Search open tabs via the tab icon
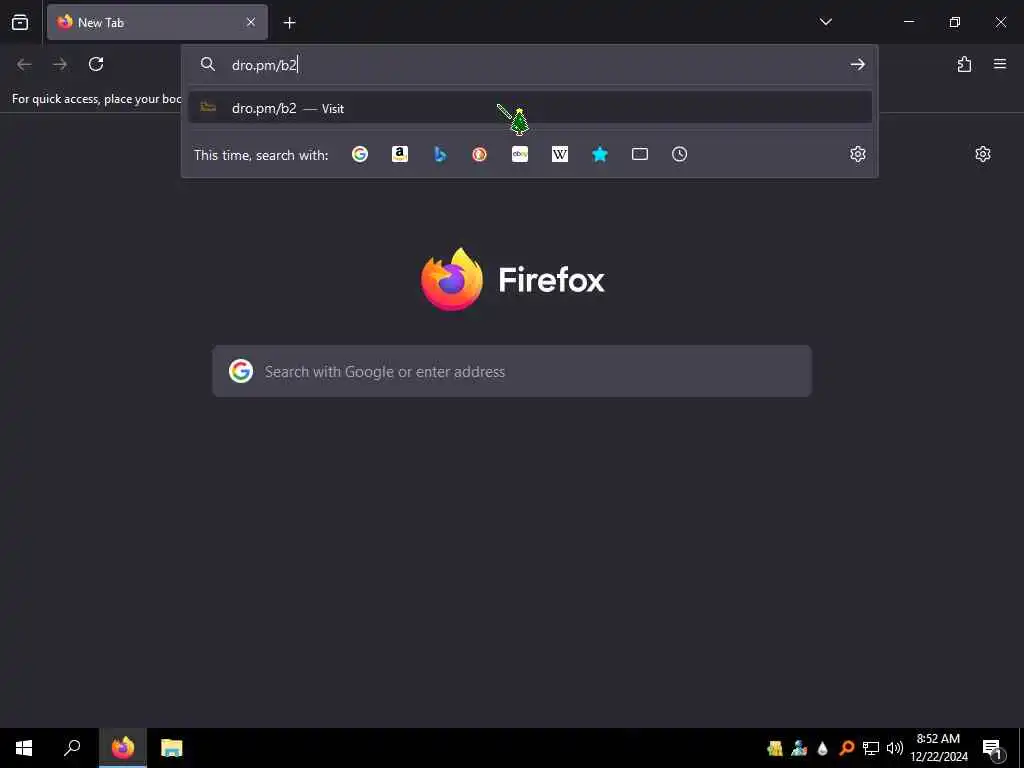Screen dimensions: 1024x768 [640, 154]
